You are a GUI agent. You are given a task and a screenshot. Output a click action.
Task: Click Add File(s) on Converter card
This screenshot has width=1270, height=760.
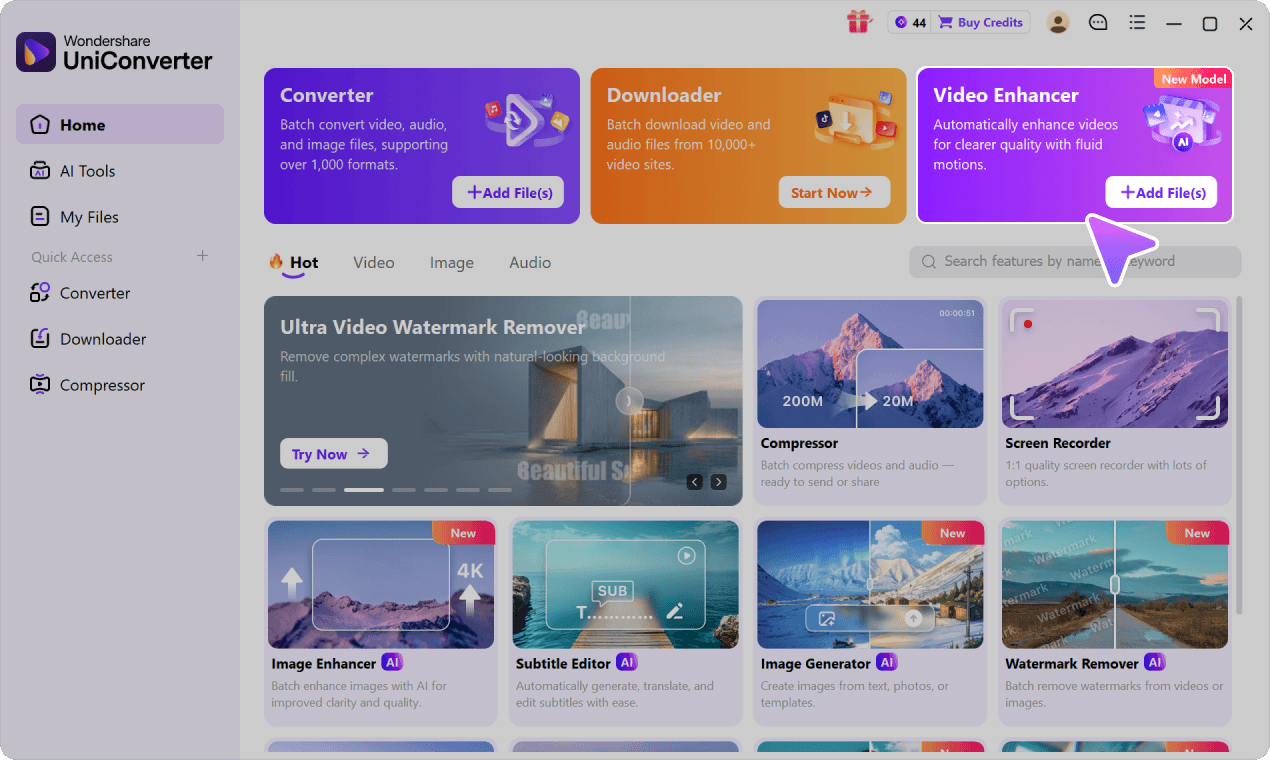coord(508,192)
